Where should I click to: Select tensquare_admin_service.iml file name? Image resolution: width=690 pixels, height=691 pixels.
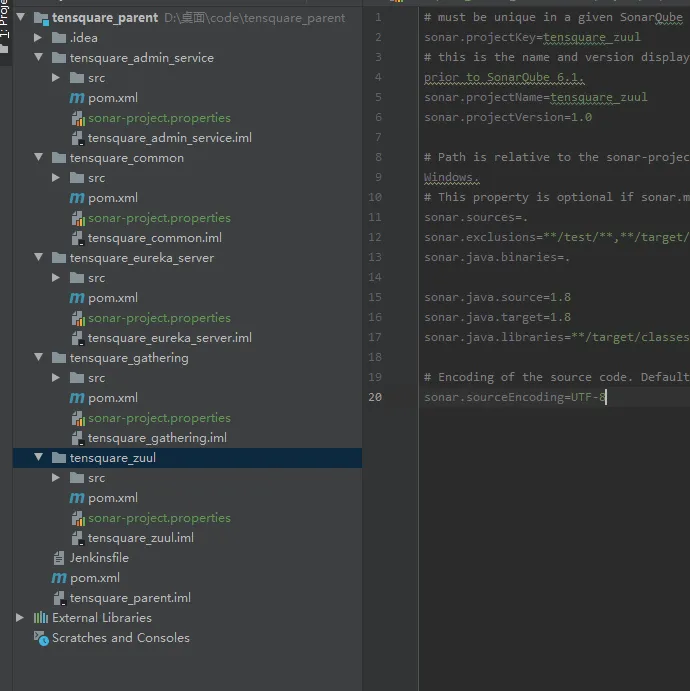(x=170, y=138)
